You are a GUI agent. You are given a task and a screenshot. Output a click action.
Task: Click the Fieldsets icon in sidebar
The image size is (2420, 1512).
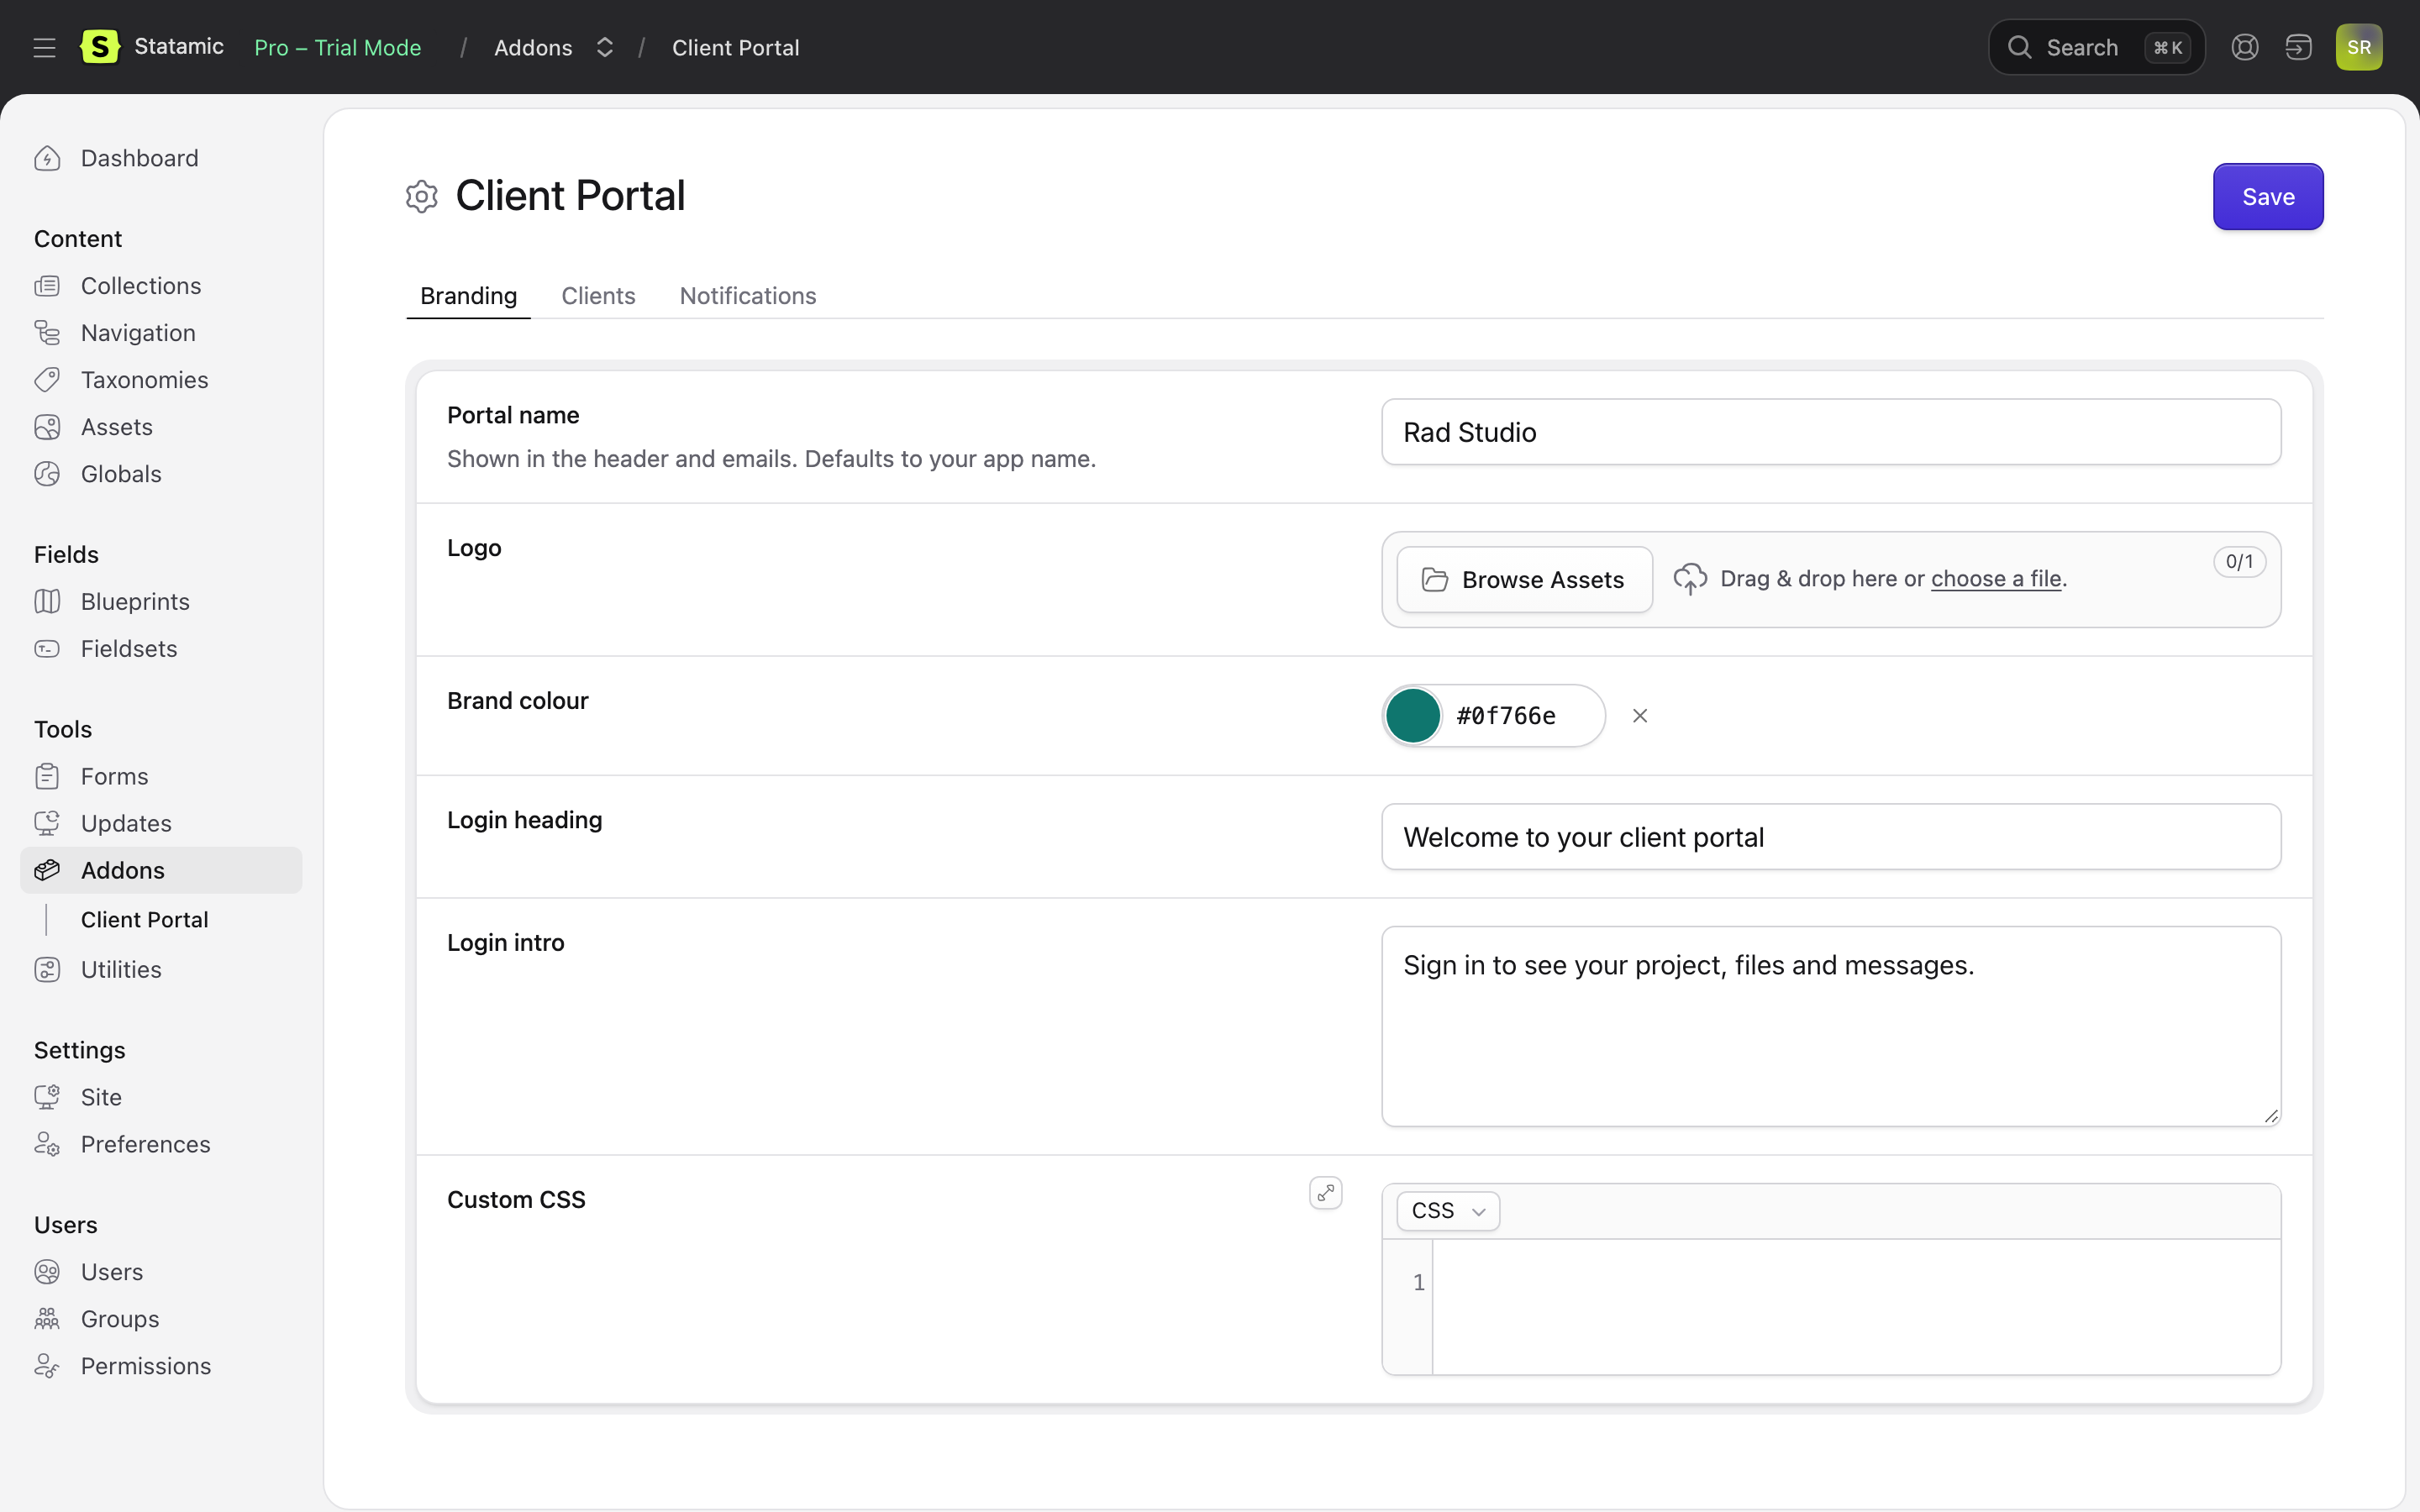[x=47, y=649]
